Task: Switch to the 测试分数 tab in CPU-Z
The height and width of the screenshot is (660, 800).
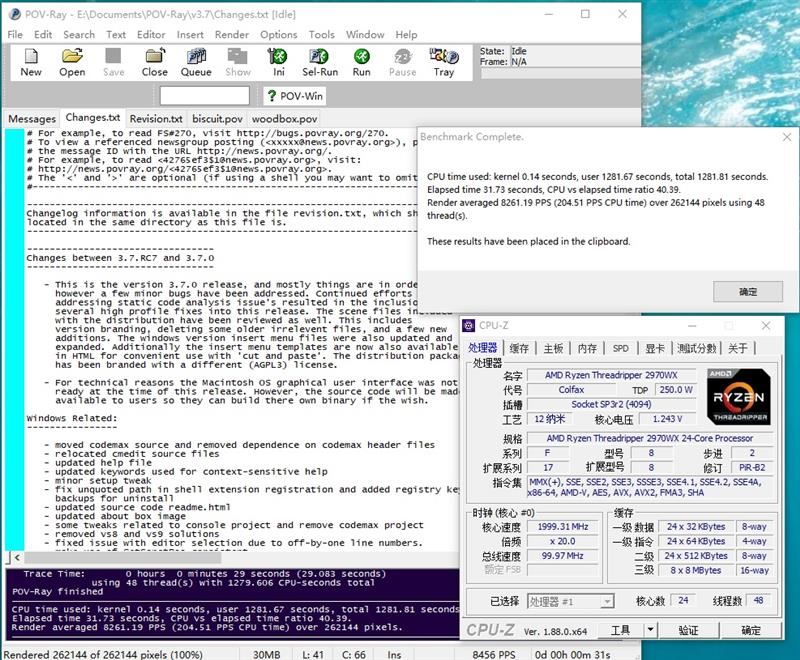Action: tap(696, 348)
